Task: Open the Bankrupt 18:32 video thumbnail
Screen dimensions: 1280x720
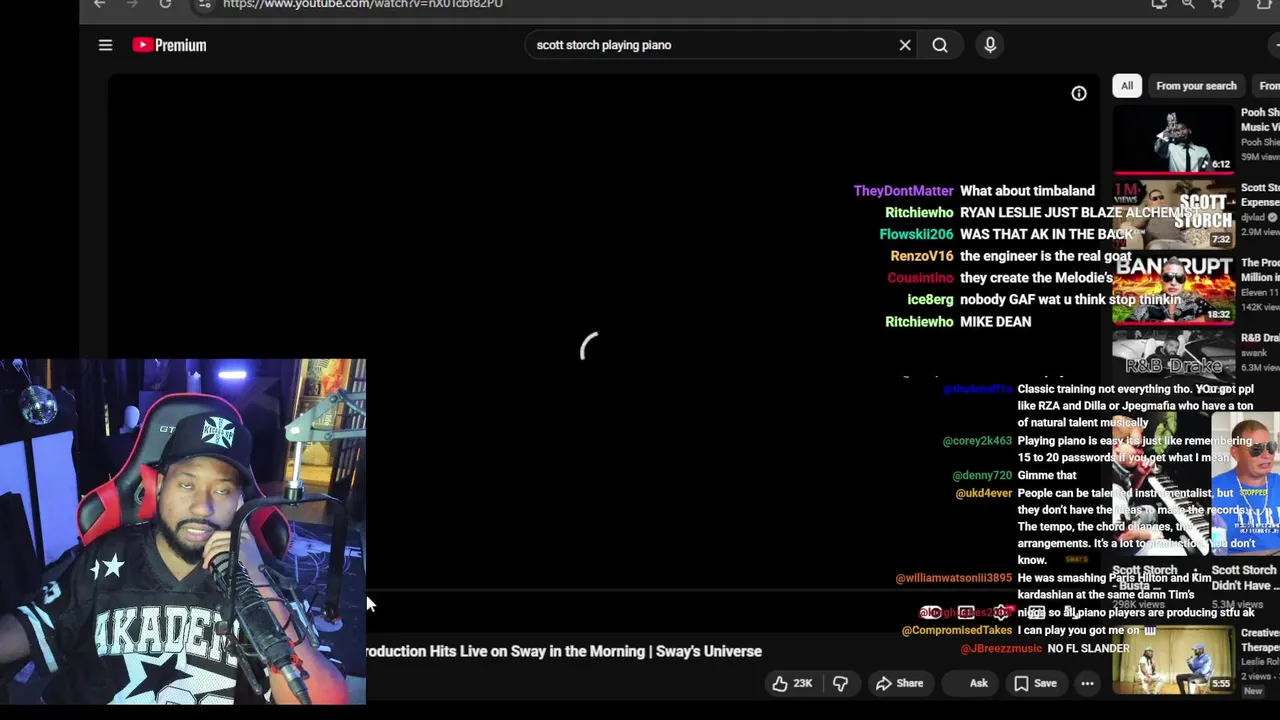Action: pyautogui.click(x=1174, y=291)
